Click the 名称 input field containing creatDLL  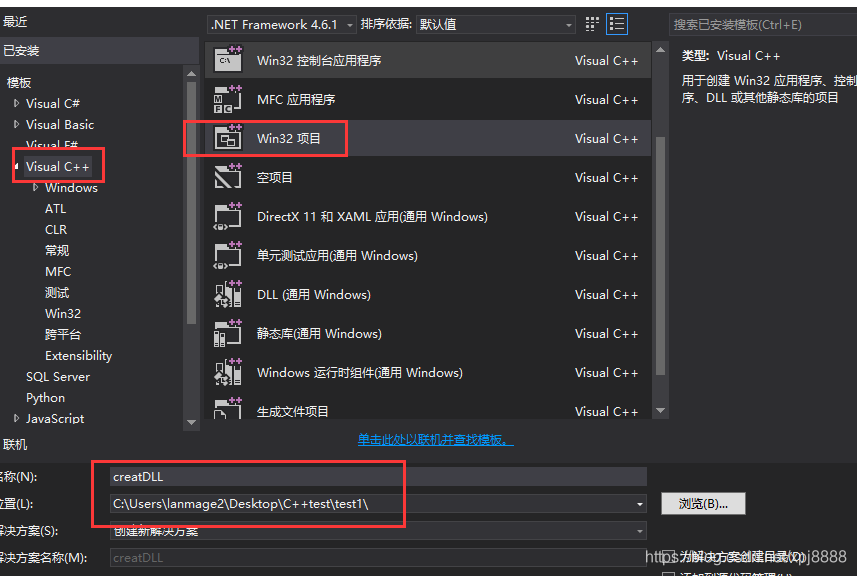(x=378, y=477)
